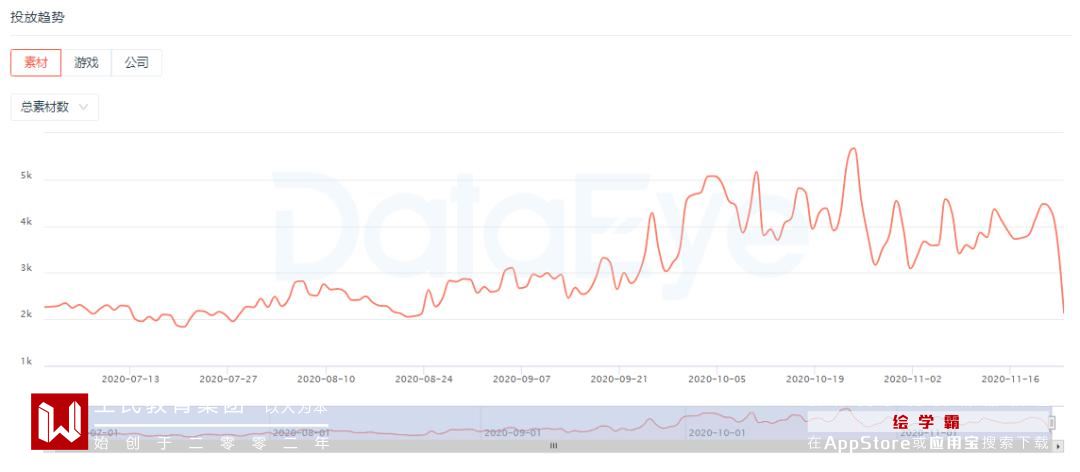Image resolution: width=1080 pixels, height=472 pixels.
Task: Click the 1k y-axis label
Action: click(x=27, y=362)
